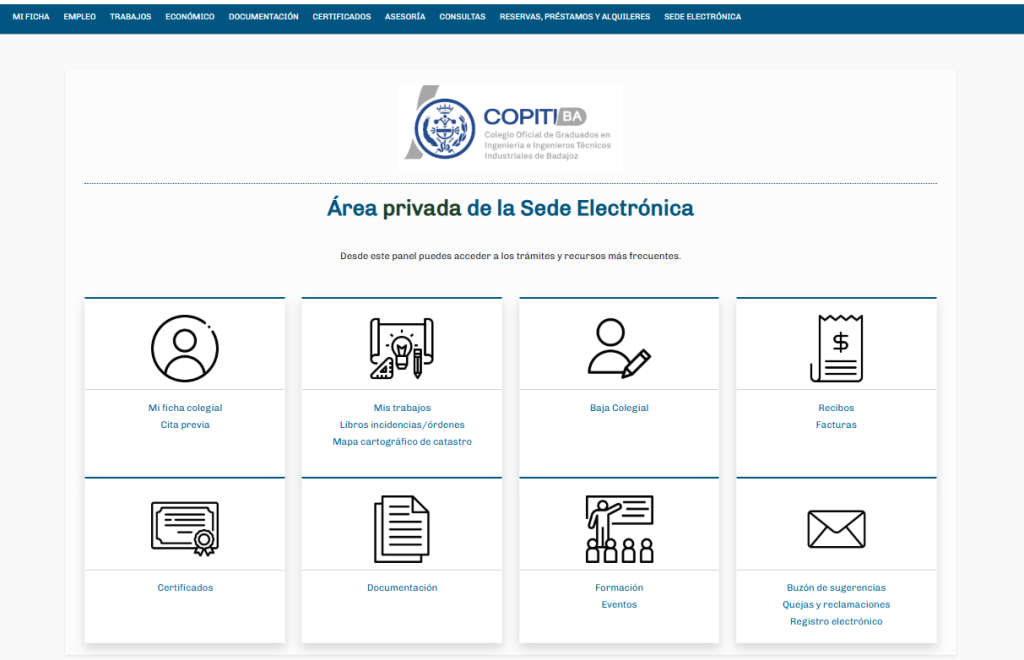Image resolution: width=1024 pixels, height=660 pixels.
Task: Go to Mapa cartográfico de catastro
Action: (402, 442)
